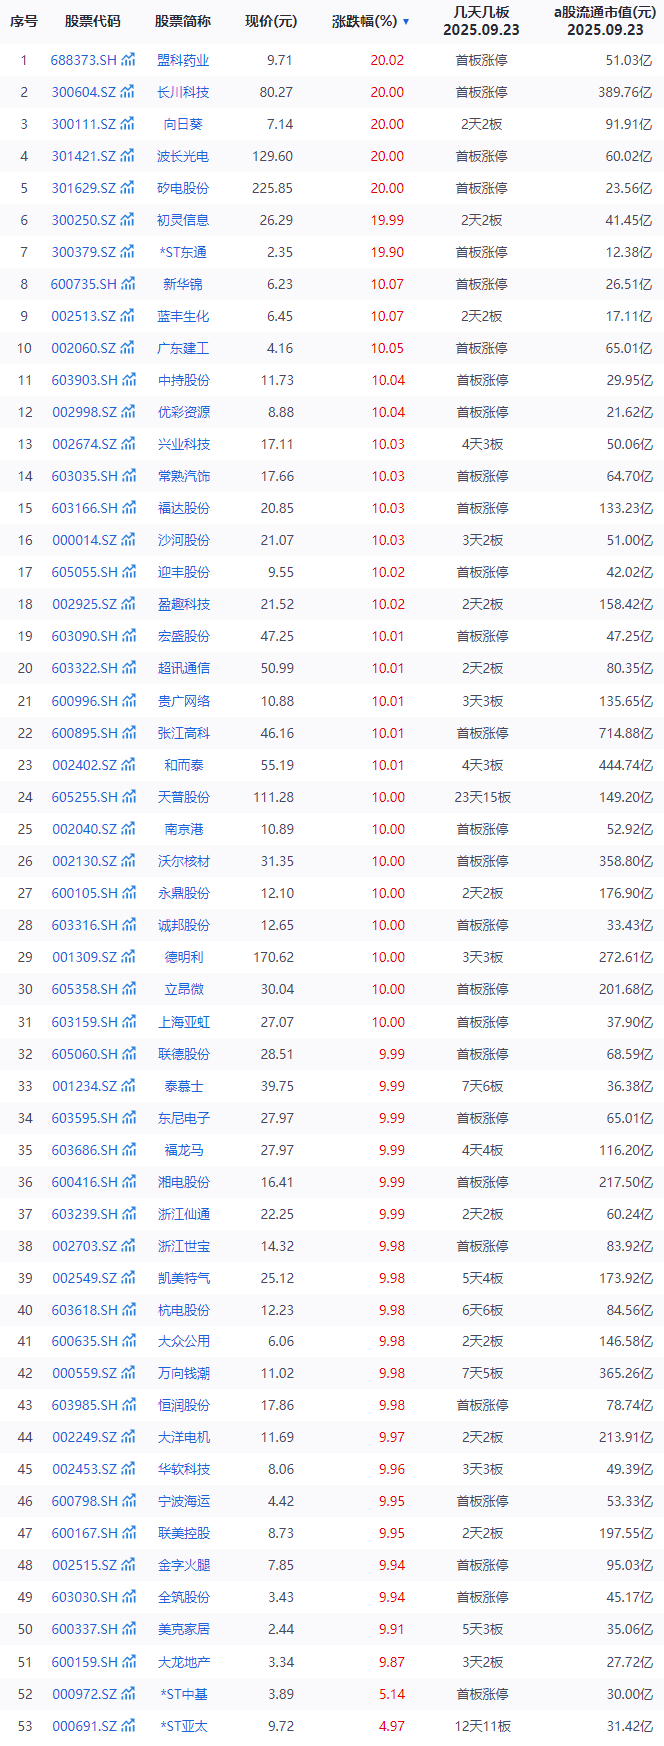
Task: Open chart icon beside 300604.SZ
Action: click(127, 92)
